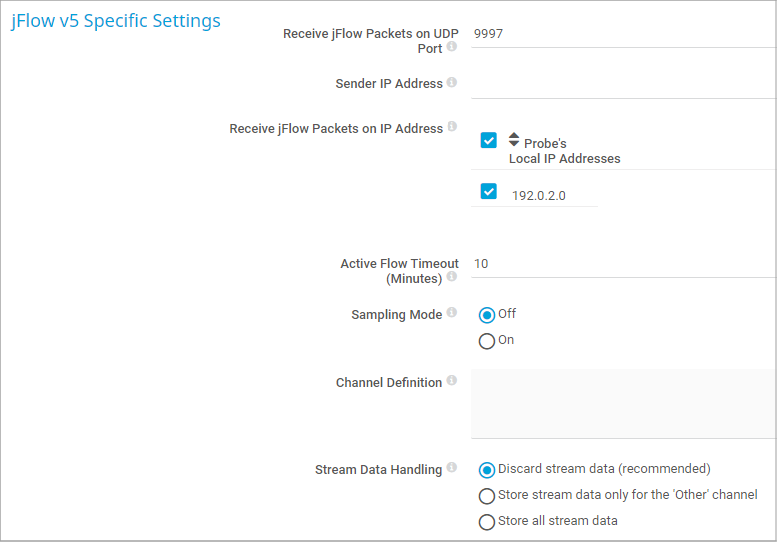Sort IP list using Probe's column arrows
This screenshot has height=542, width=777.
tap(514, 139)
